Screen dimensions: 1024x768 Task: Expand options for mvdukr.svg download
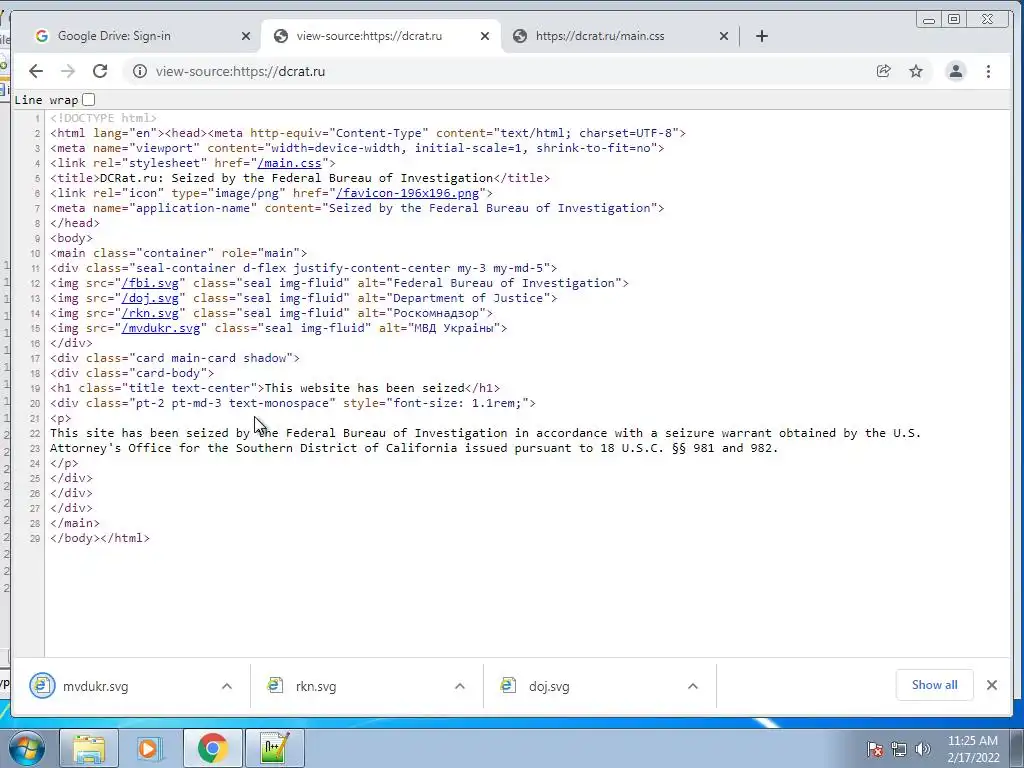[227, 686]
